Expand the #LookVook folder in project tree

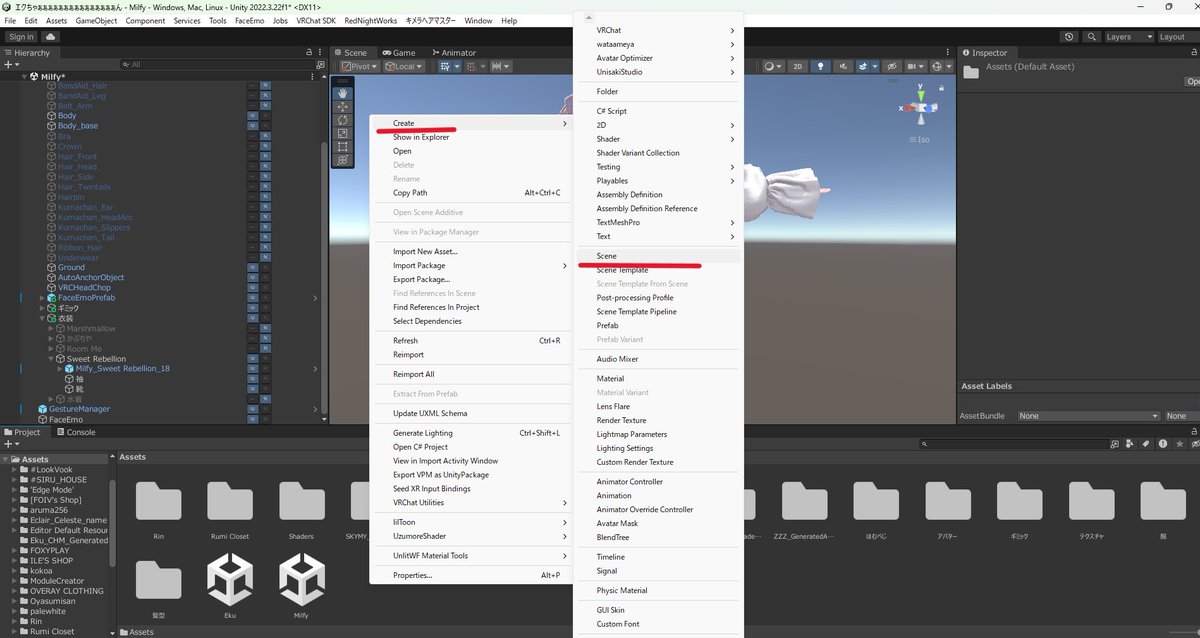[x=13, y=469]
